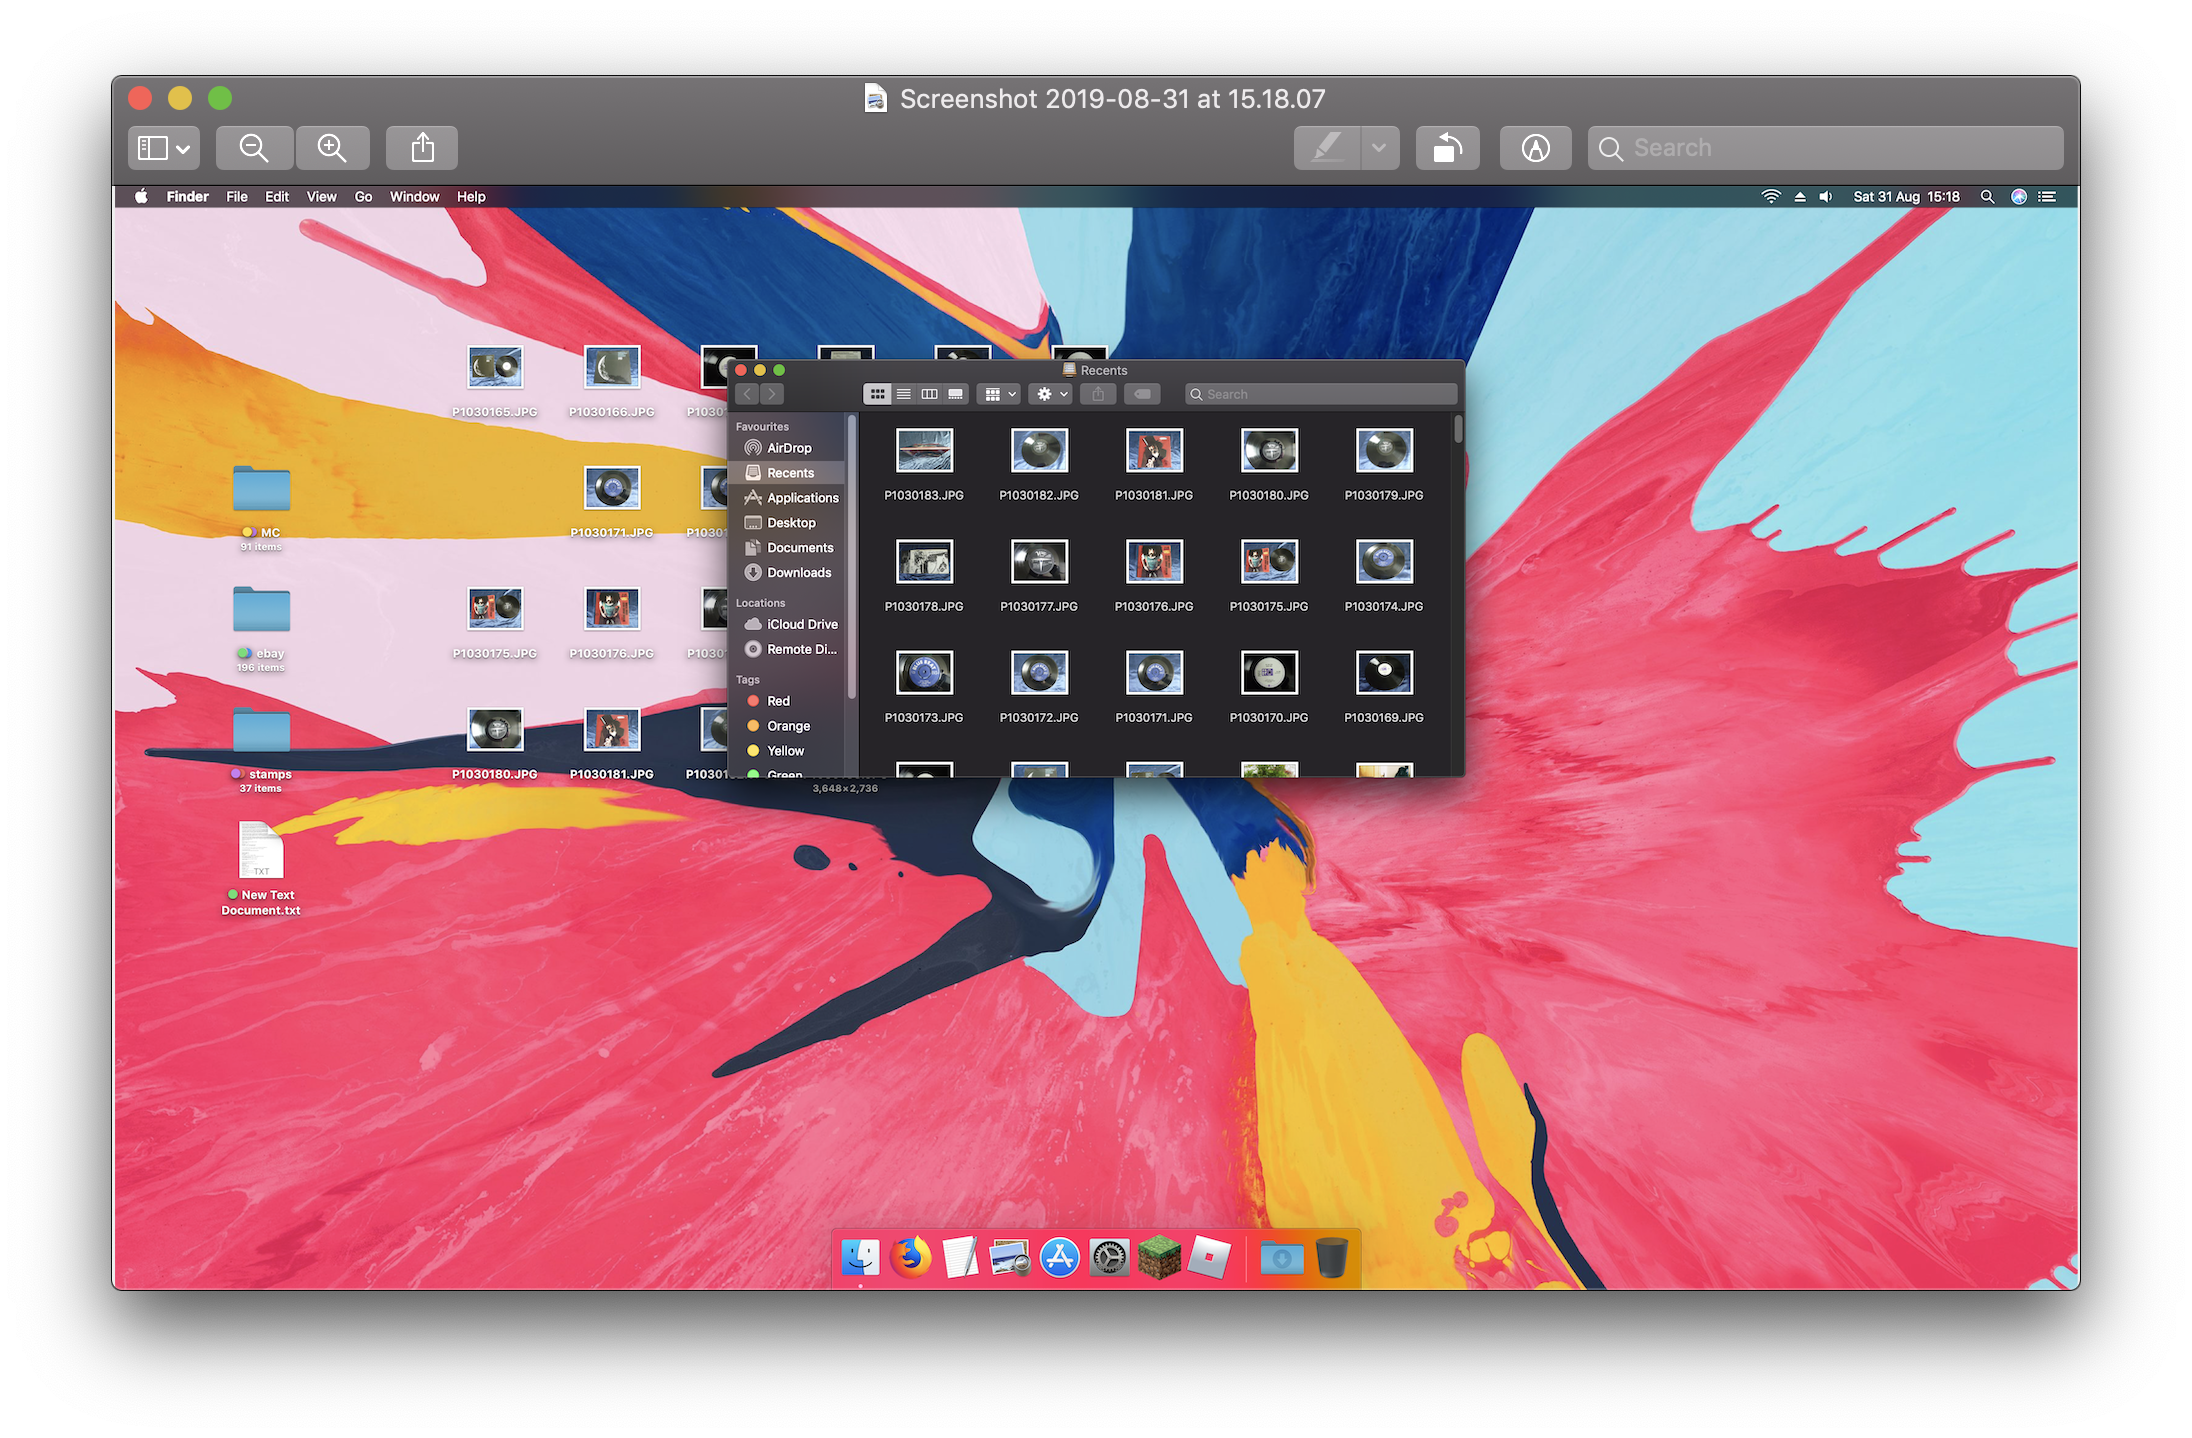Click the volume icon in menu bar
Image resolution: width=2192 pixels, height=1438 pixels.
(x=1826, y=197)
